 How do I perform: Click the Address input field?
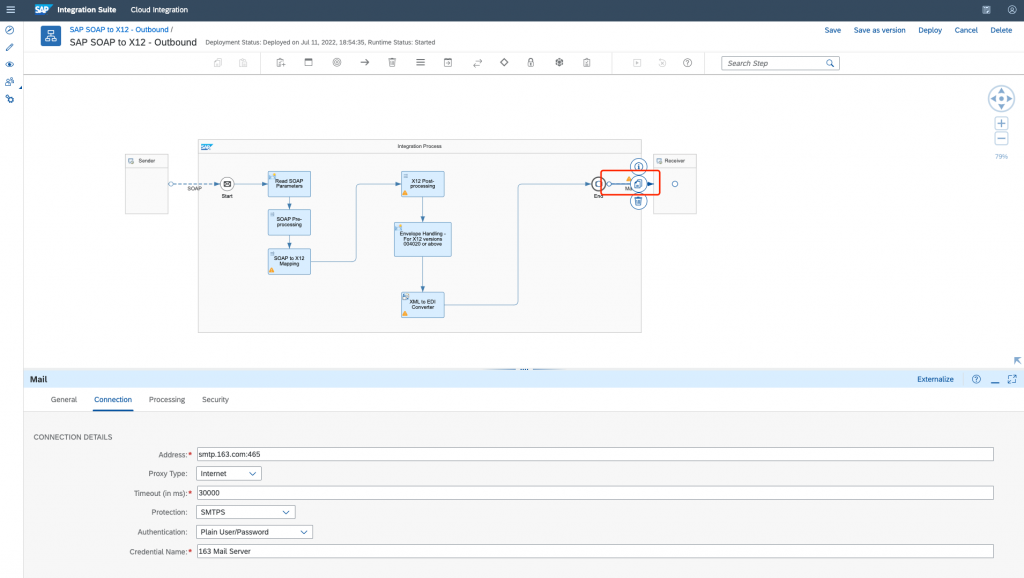pos(595,454)
